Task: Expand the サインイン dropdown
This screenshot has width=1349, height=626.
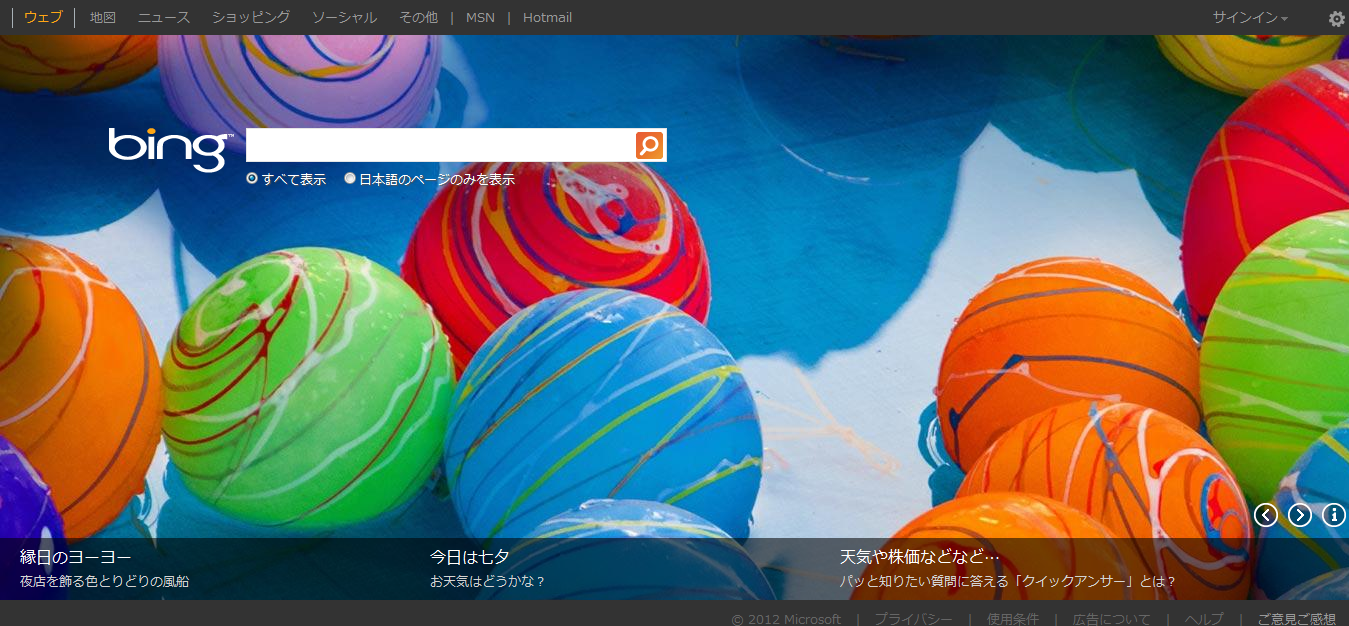Action: pos(1250,18)
